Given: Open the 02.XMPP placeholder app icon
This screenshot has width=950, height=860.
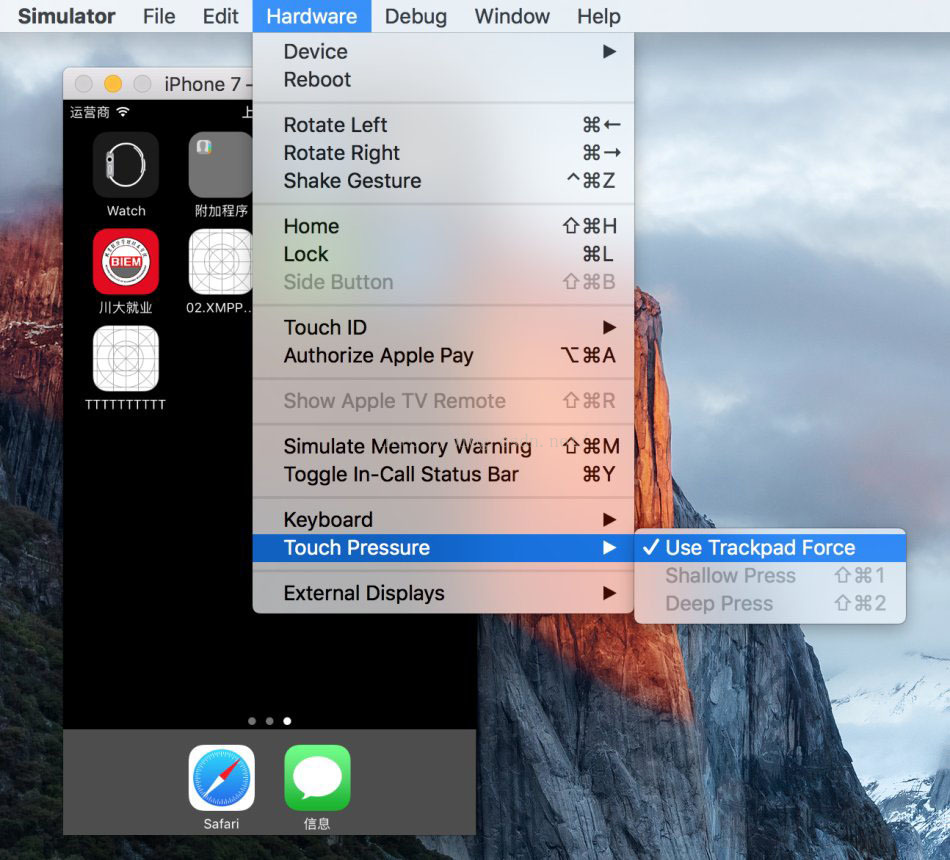Looking at the screenshot, I should (221, 262).
